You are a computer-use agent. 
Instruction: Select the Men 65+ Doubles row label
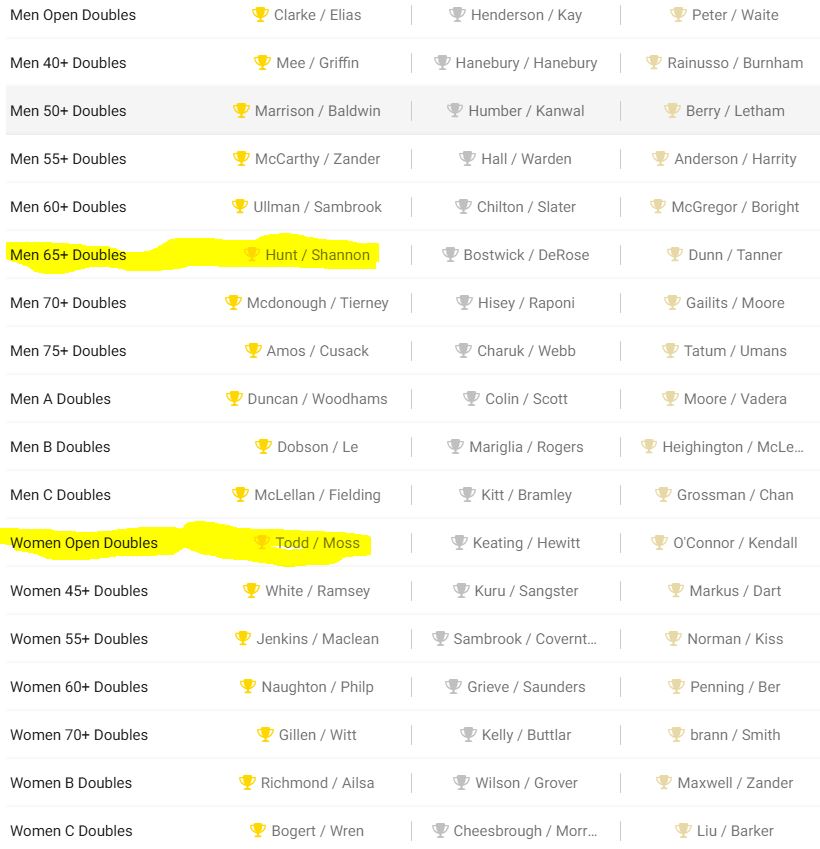(x=68, y=254)
